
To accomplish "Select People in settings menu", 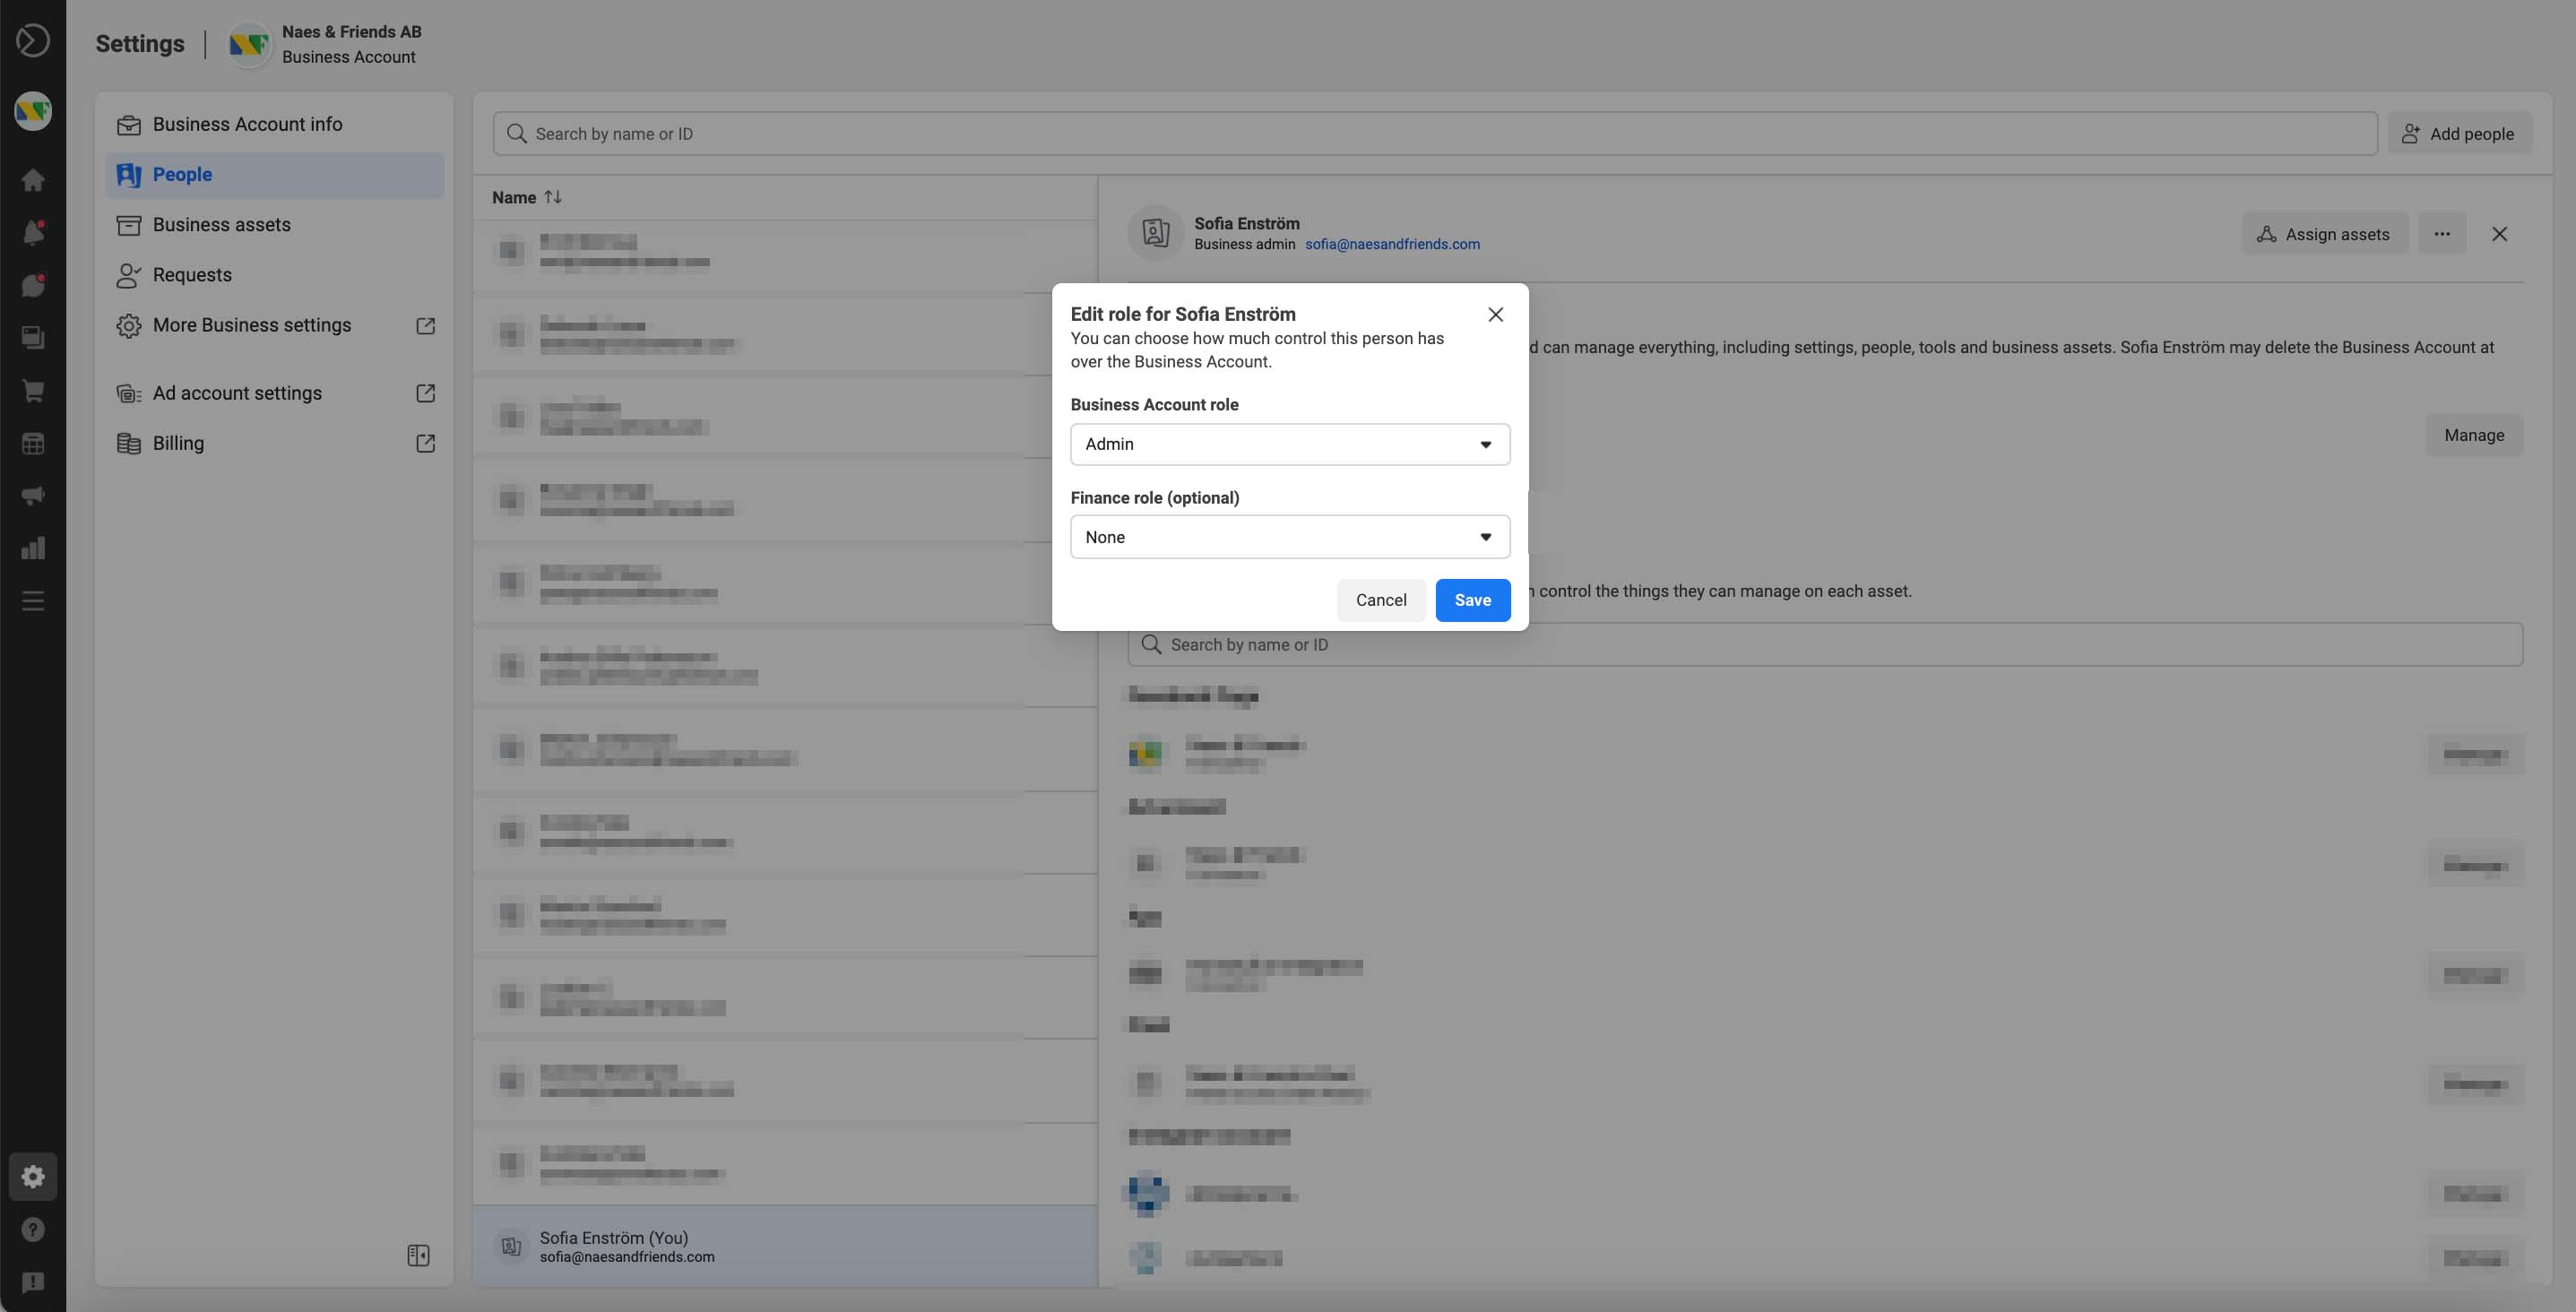I will tap(274, 174).
